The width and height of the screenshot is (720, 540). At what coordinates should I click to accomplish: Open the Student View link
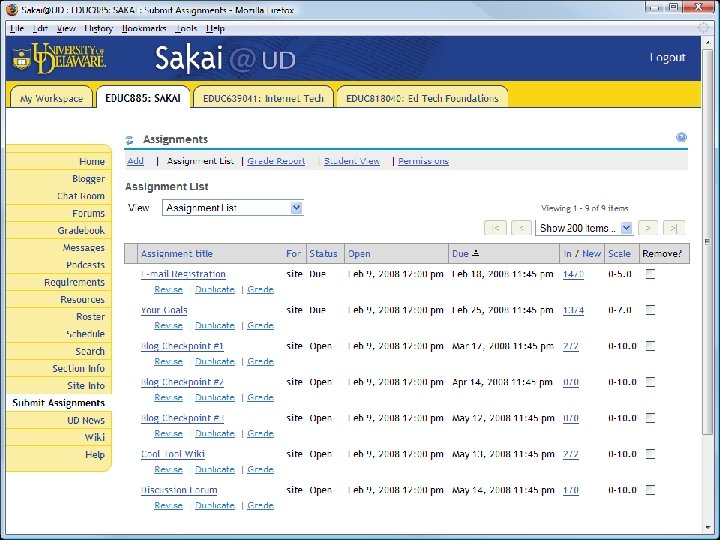352,161
